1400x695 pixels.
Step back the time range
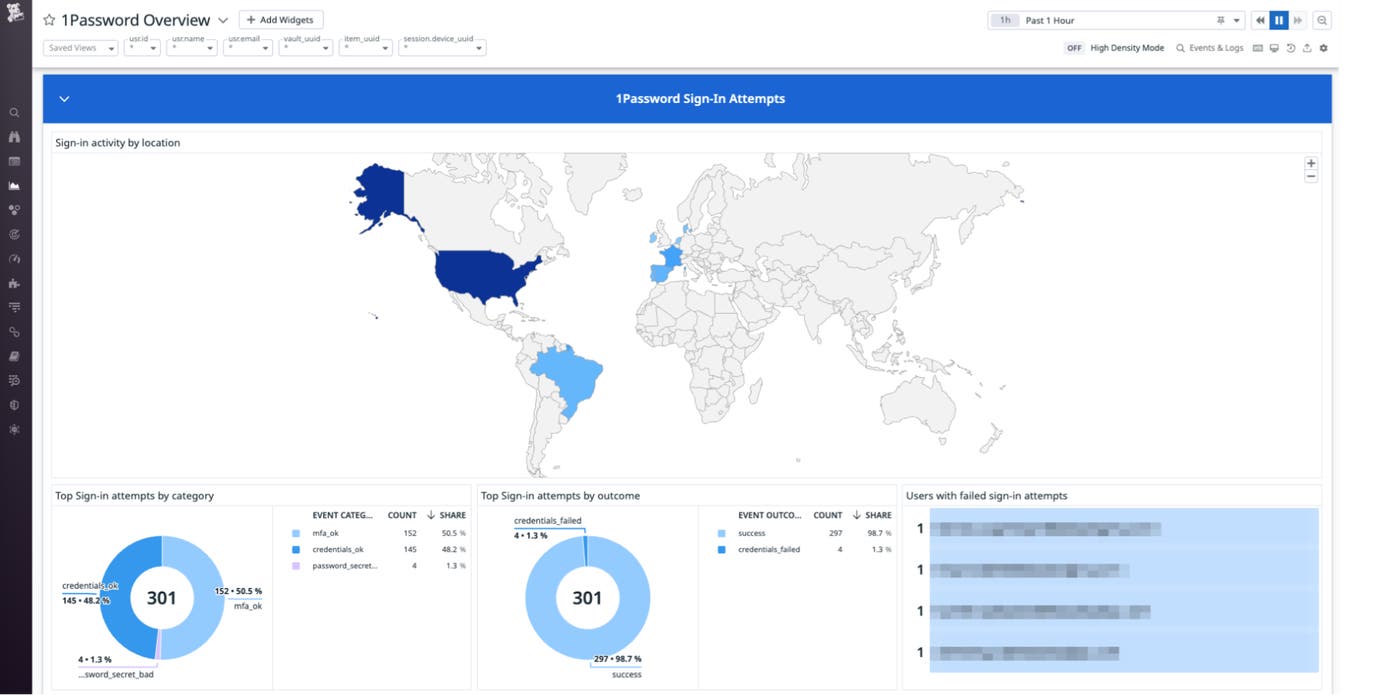(1260, 20)
